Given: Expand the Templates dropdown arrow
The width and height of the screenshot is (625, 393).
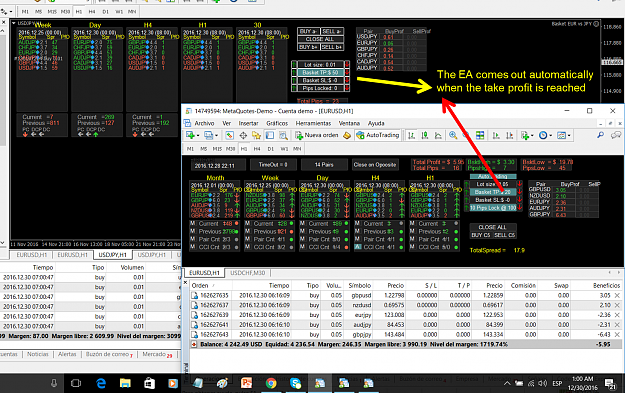Looking at the screenshot, I should (x=569, y=136).
